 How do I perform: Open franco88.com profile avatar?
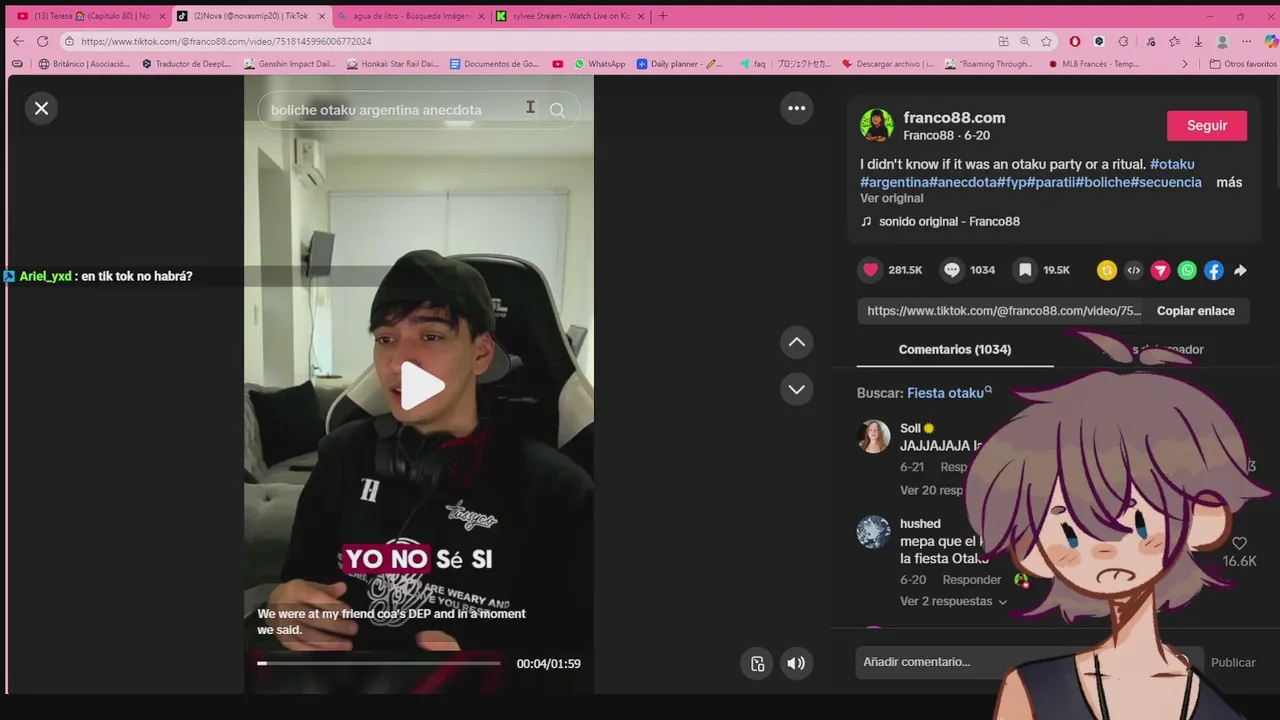877,125
